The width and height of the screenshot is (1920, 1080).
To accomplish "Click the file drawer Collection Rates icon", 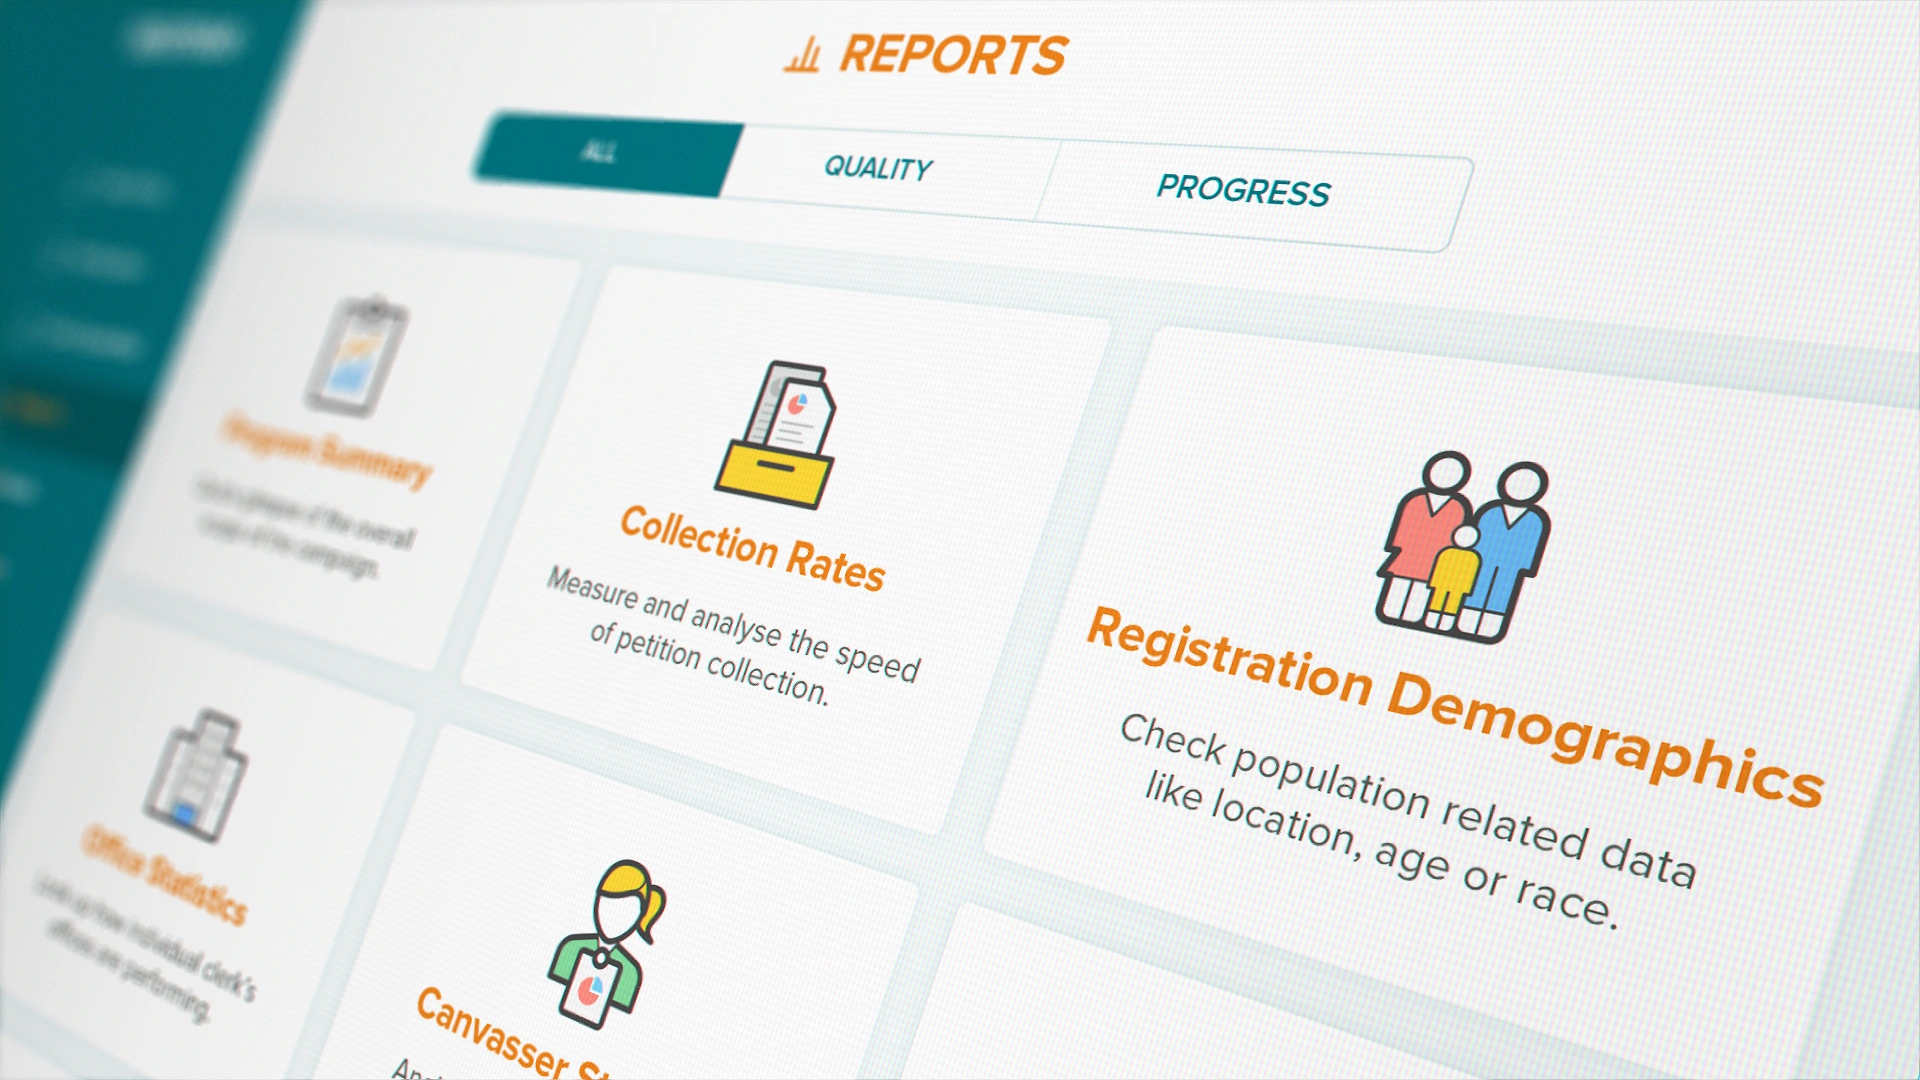I will point(776,434).
